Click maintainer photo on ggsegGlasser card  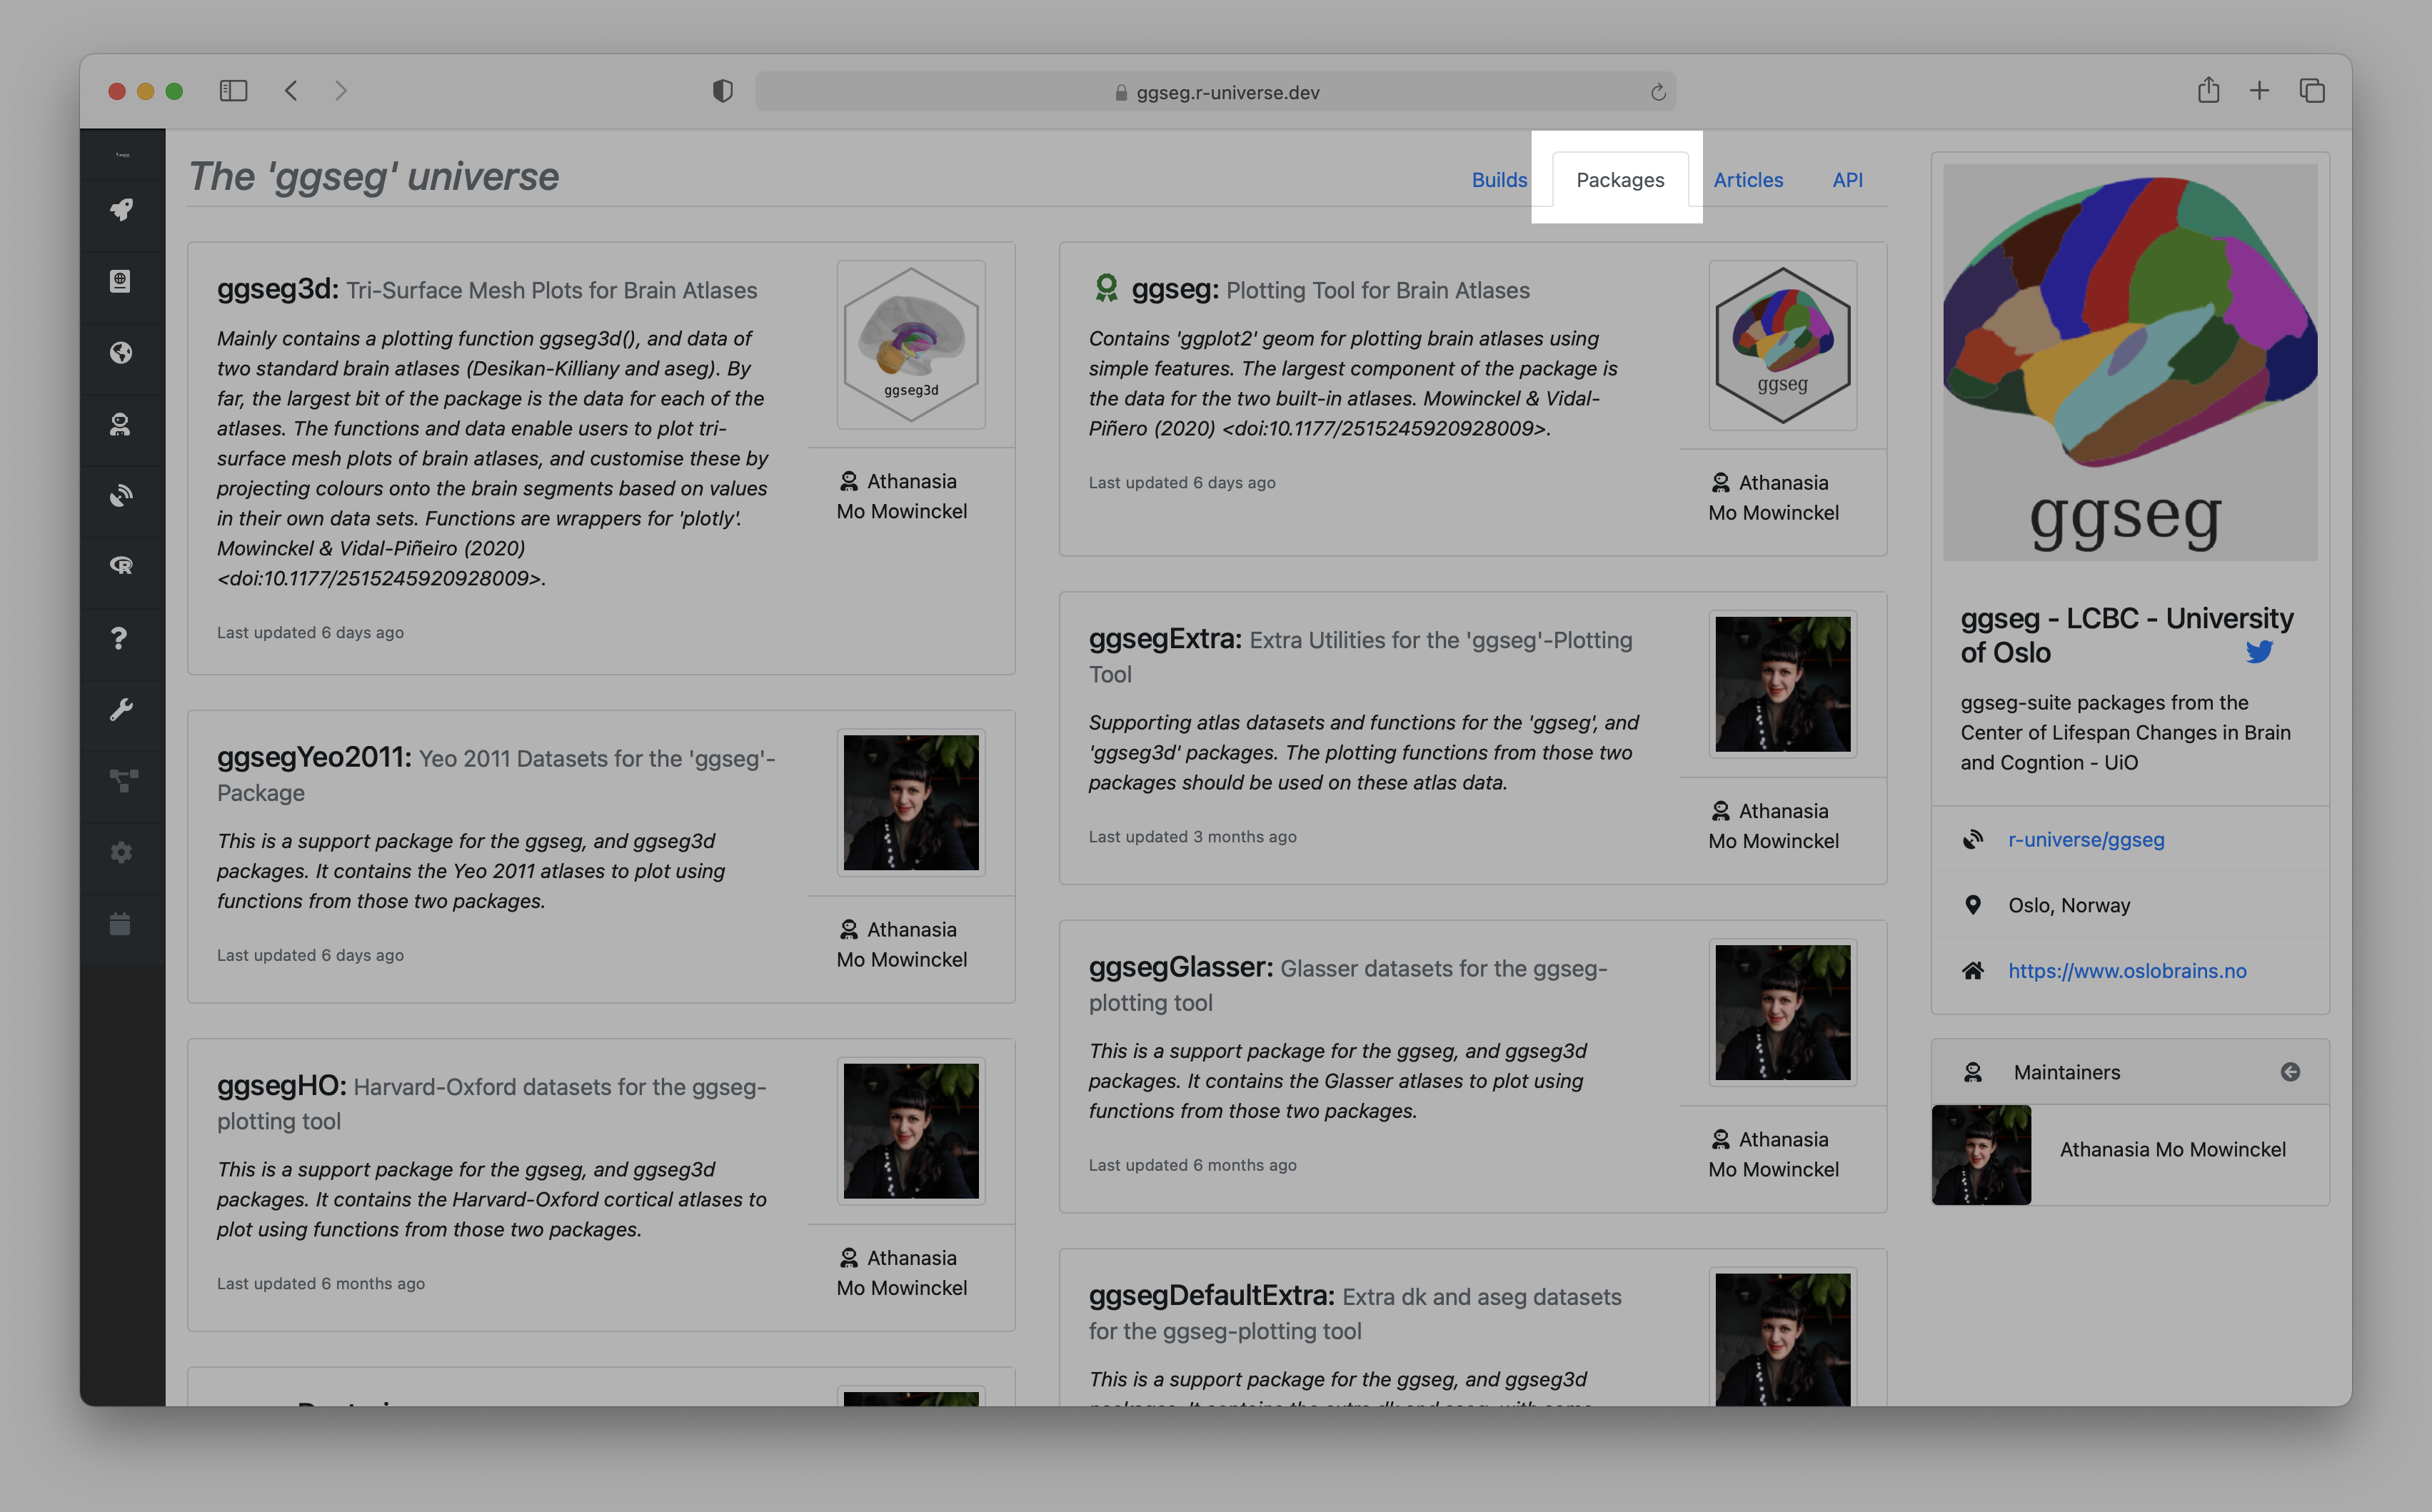(x=1783, y=1012)
